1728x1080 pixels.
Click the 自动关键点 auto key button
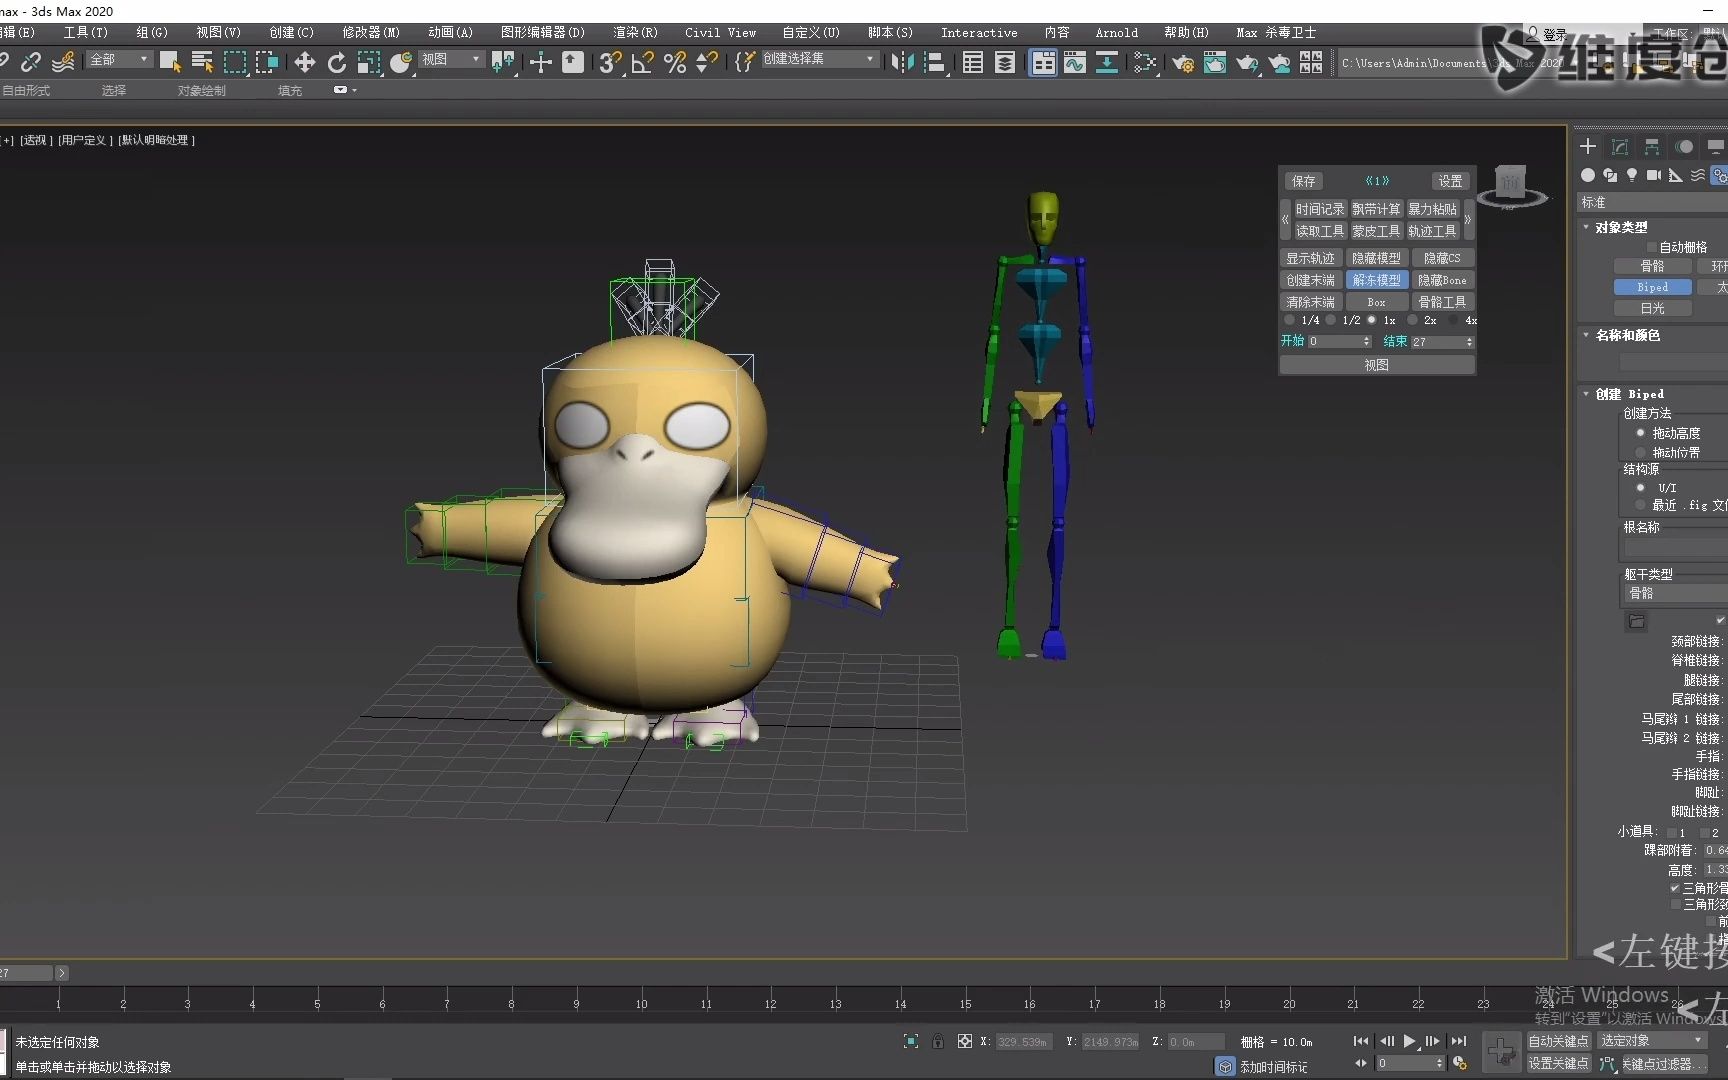click(x=1558, y=1041)
